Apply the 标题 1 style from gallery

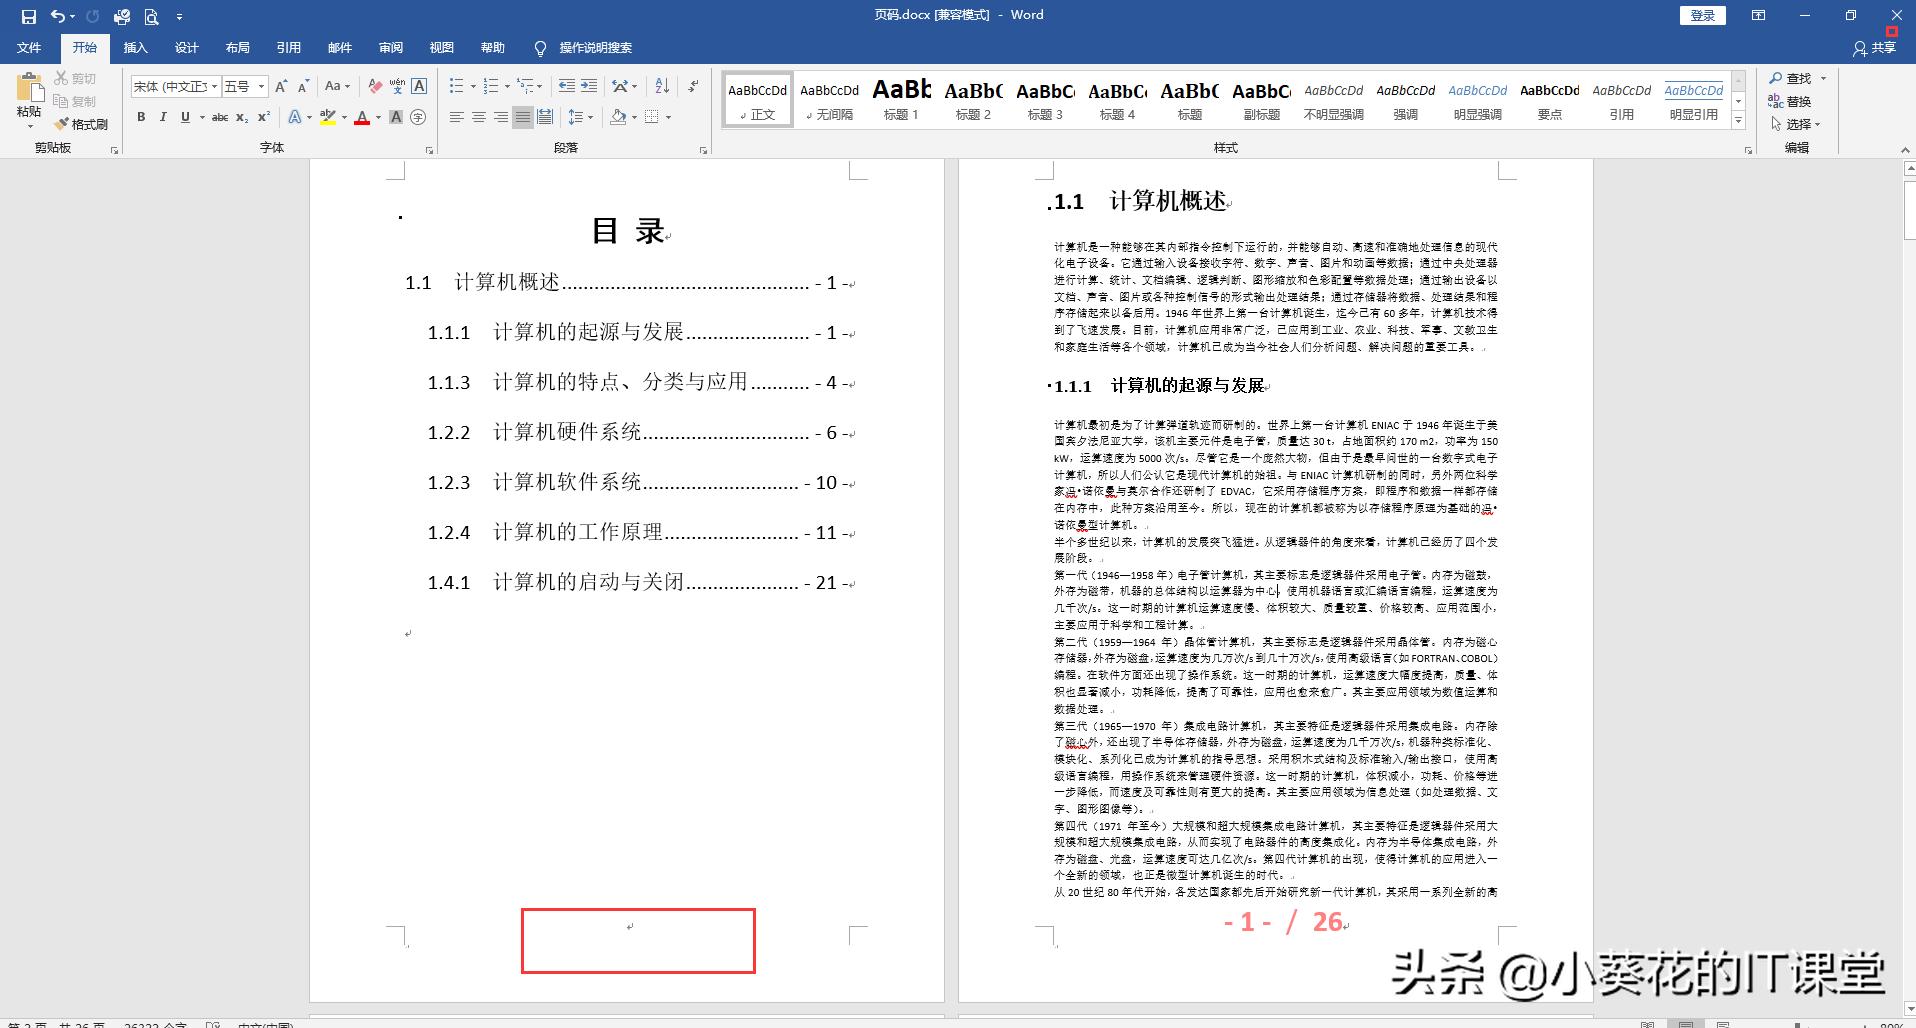tap(901, 98)
